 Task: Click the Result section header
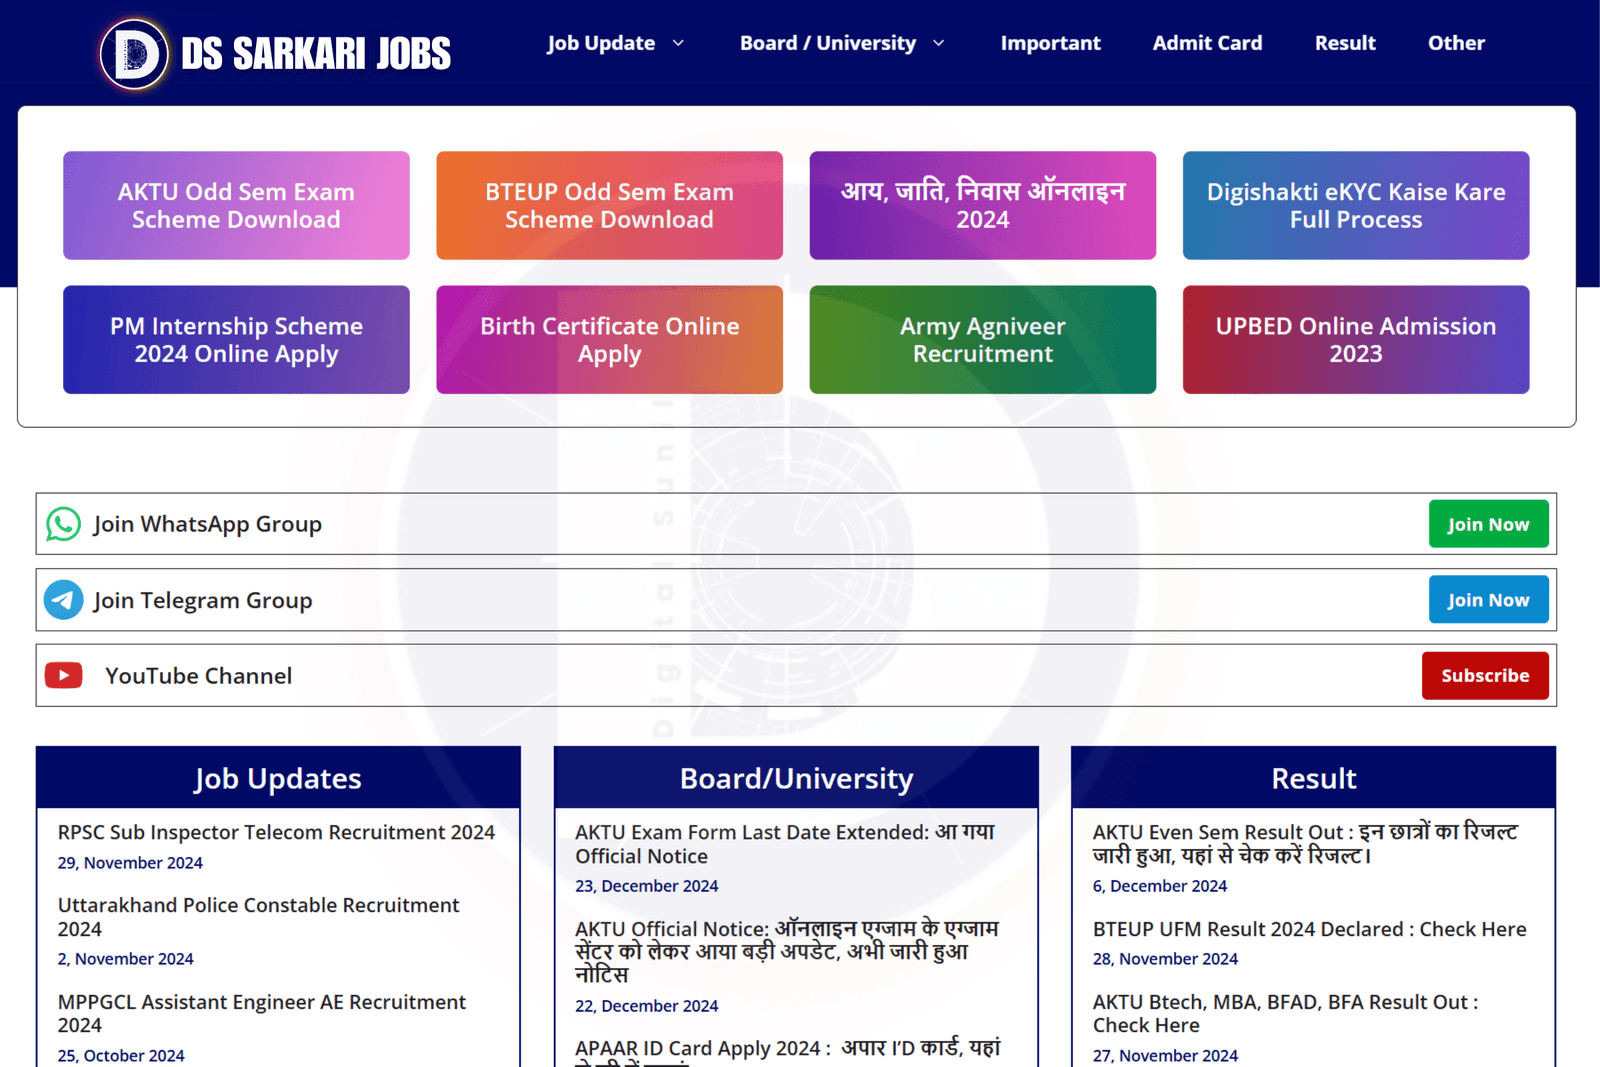pyautogui.click(x=1314, y=778)
